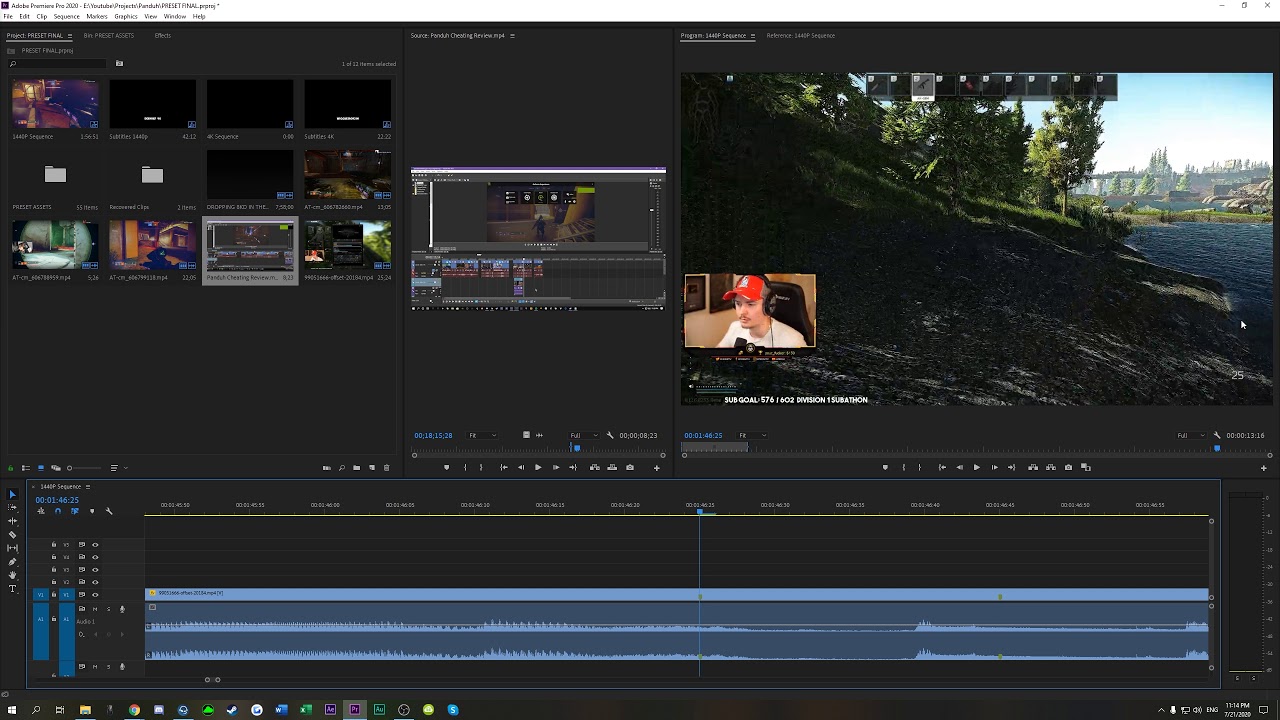Toggle visibility eye for track V1
This screenshot has width=1280, height=720.
coord(95,595)
